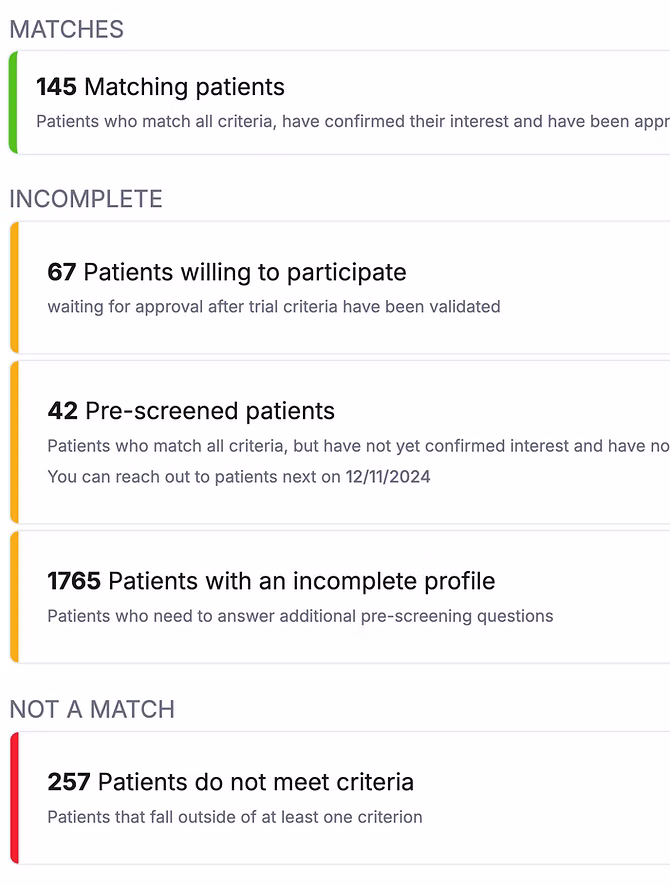670x886 pixels.
Task: Select the MATCHES section heading
Action: pos(66,29)
